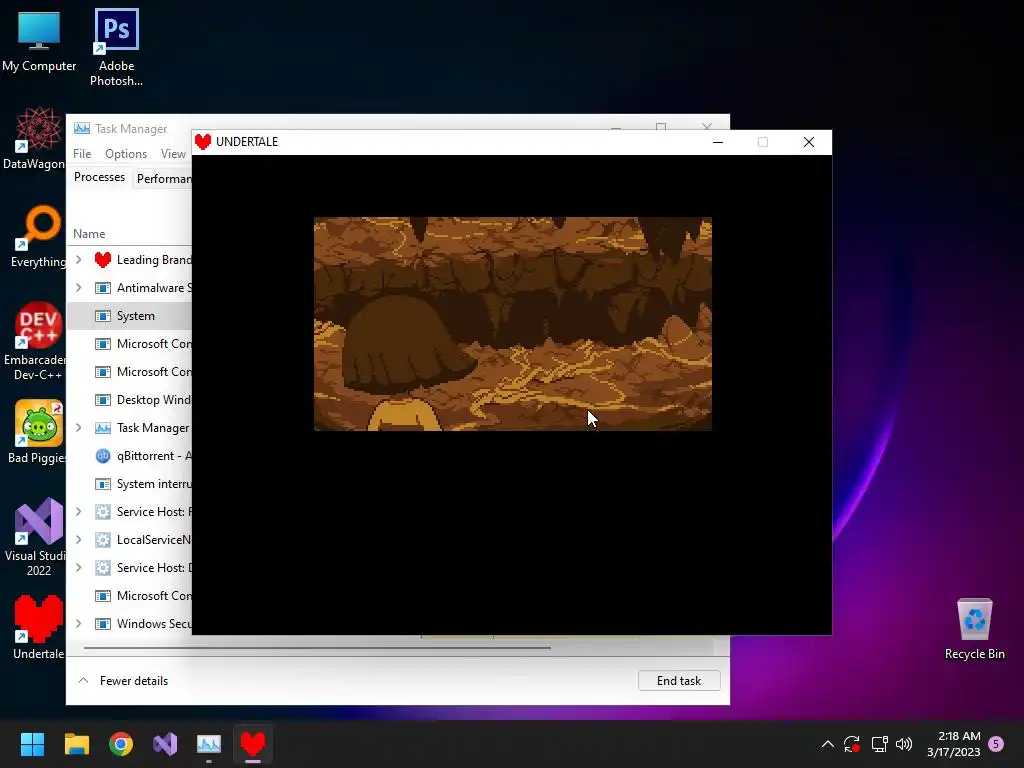Expand the second Service Host row
1024x768 pixels.
pos(78,568)
